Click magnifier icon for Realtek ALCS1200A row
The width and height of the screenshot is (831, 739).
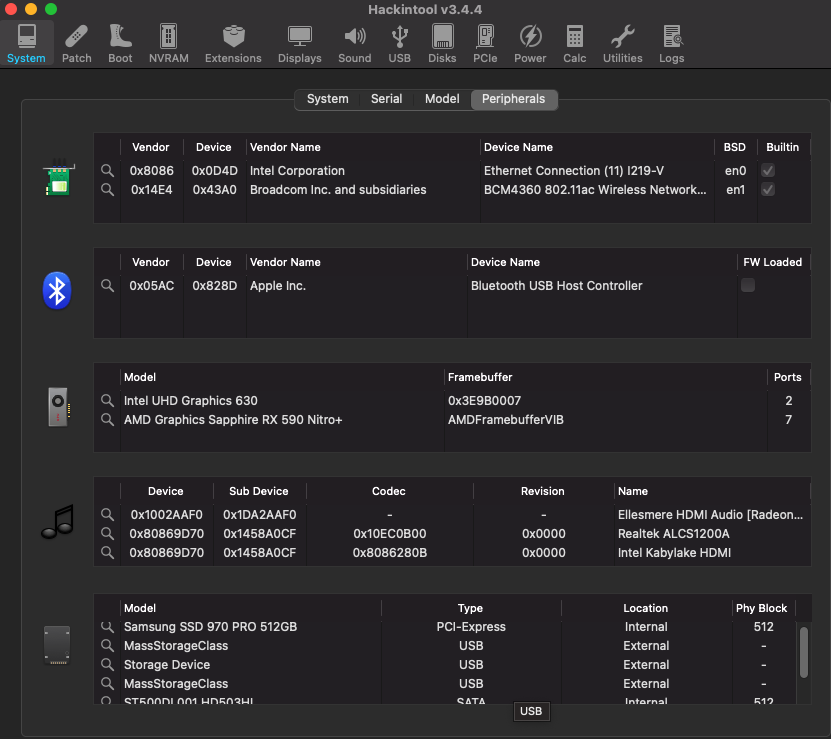[108, 533]
